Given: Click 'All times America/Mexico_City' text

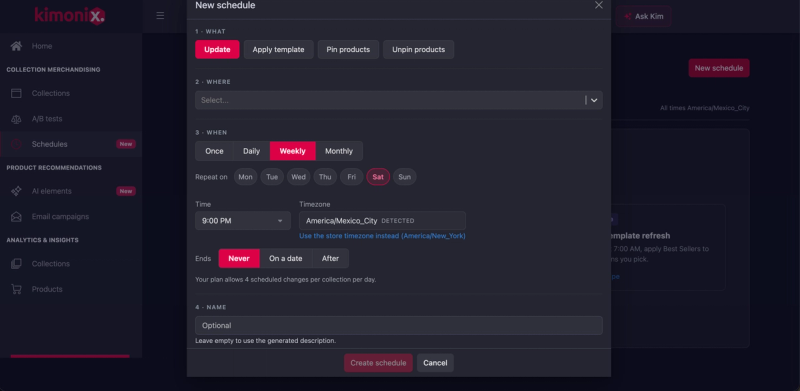Looking at the screenshot, I should pyautogui.click(x=705, y=108).
